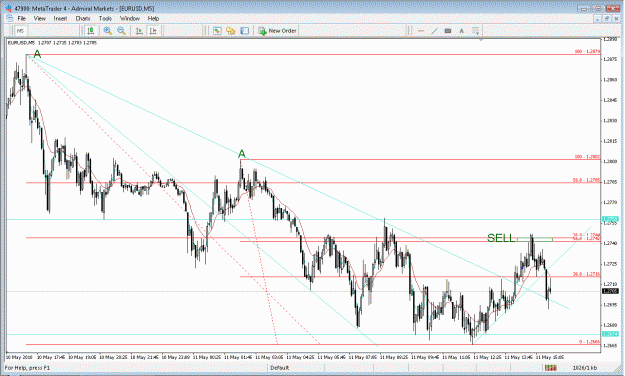Click the current price tag on price axis
Viewport: 625px width, 376px height.
point(610,291)
